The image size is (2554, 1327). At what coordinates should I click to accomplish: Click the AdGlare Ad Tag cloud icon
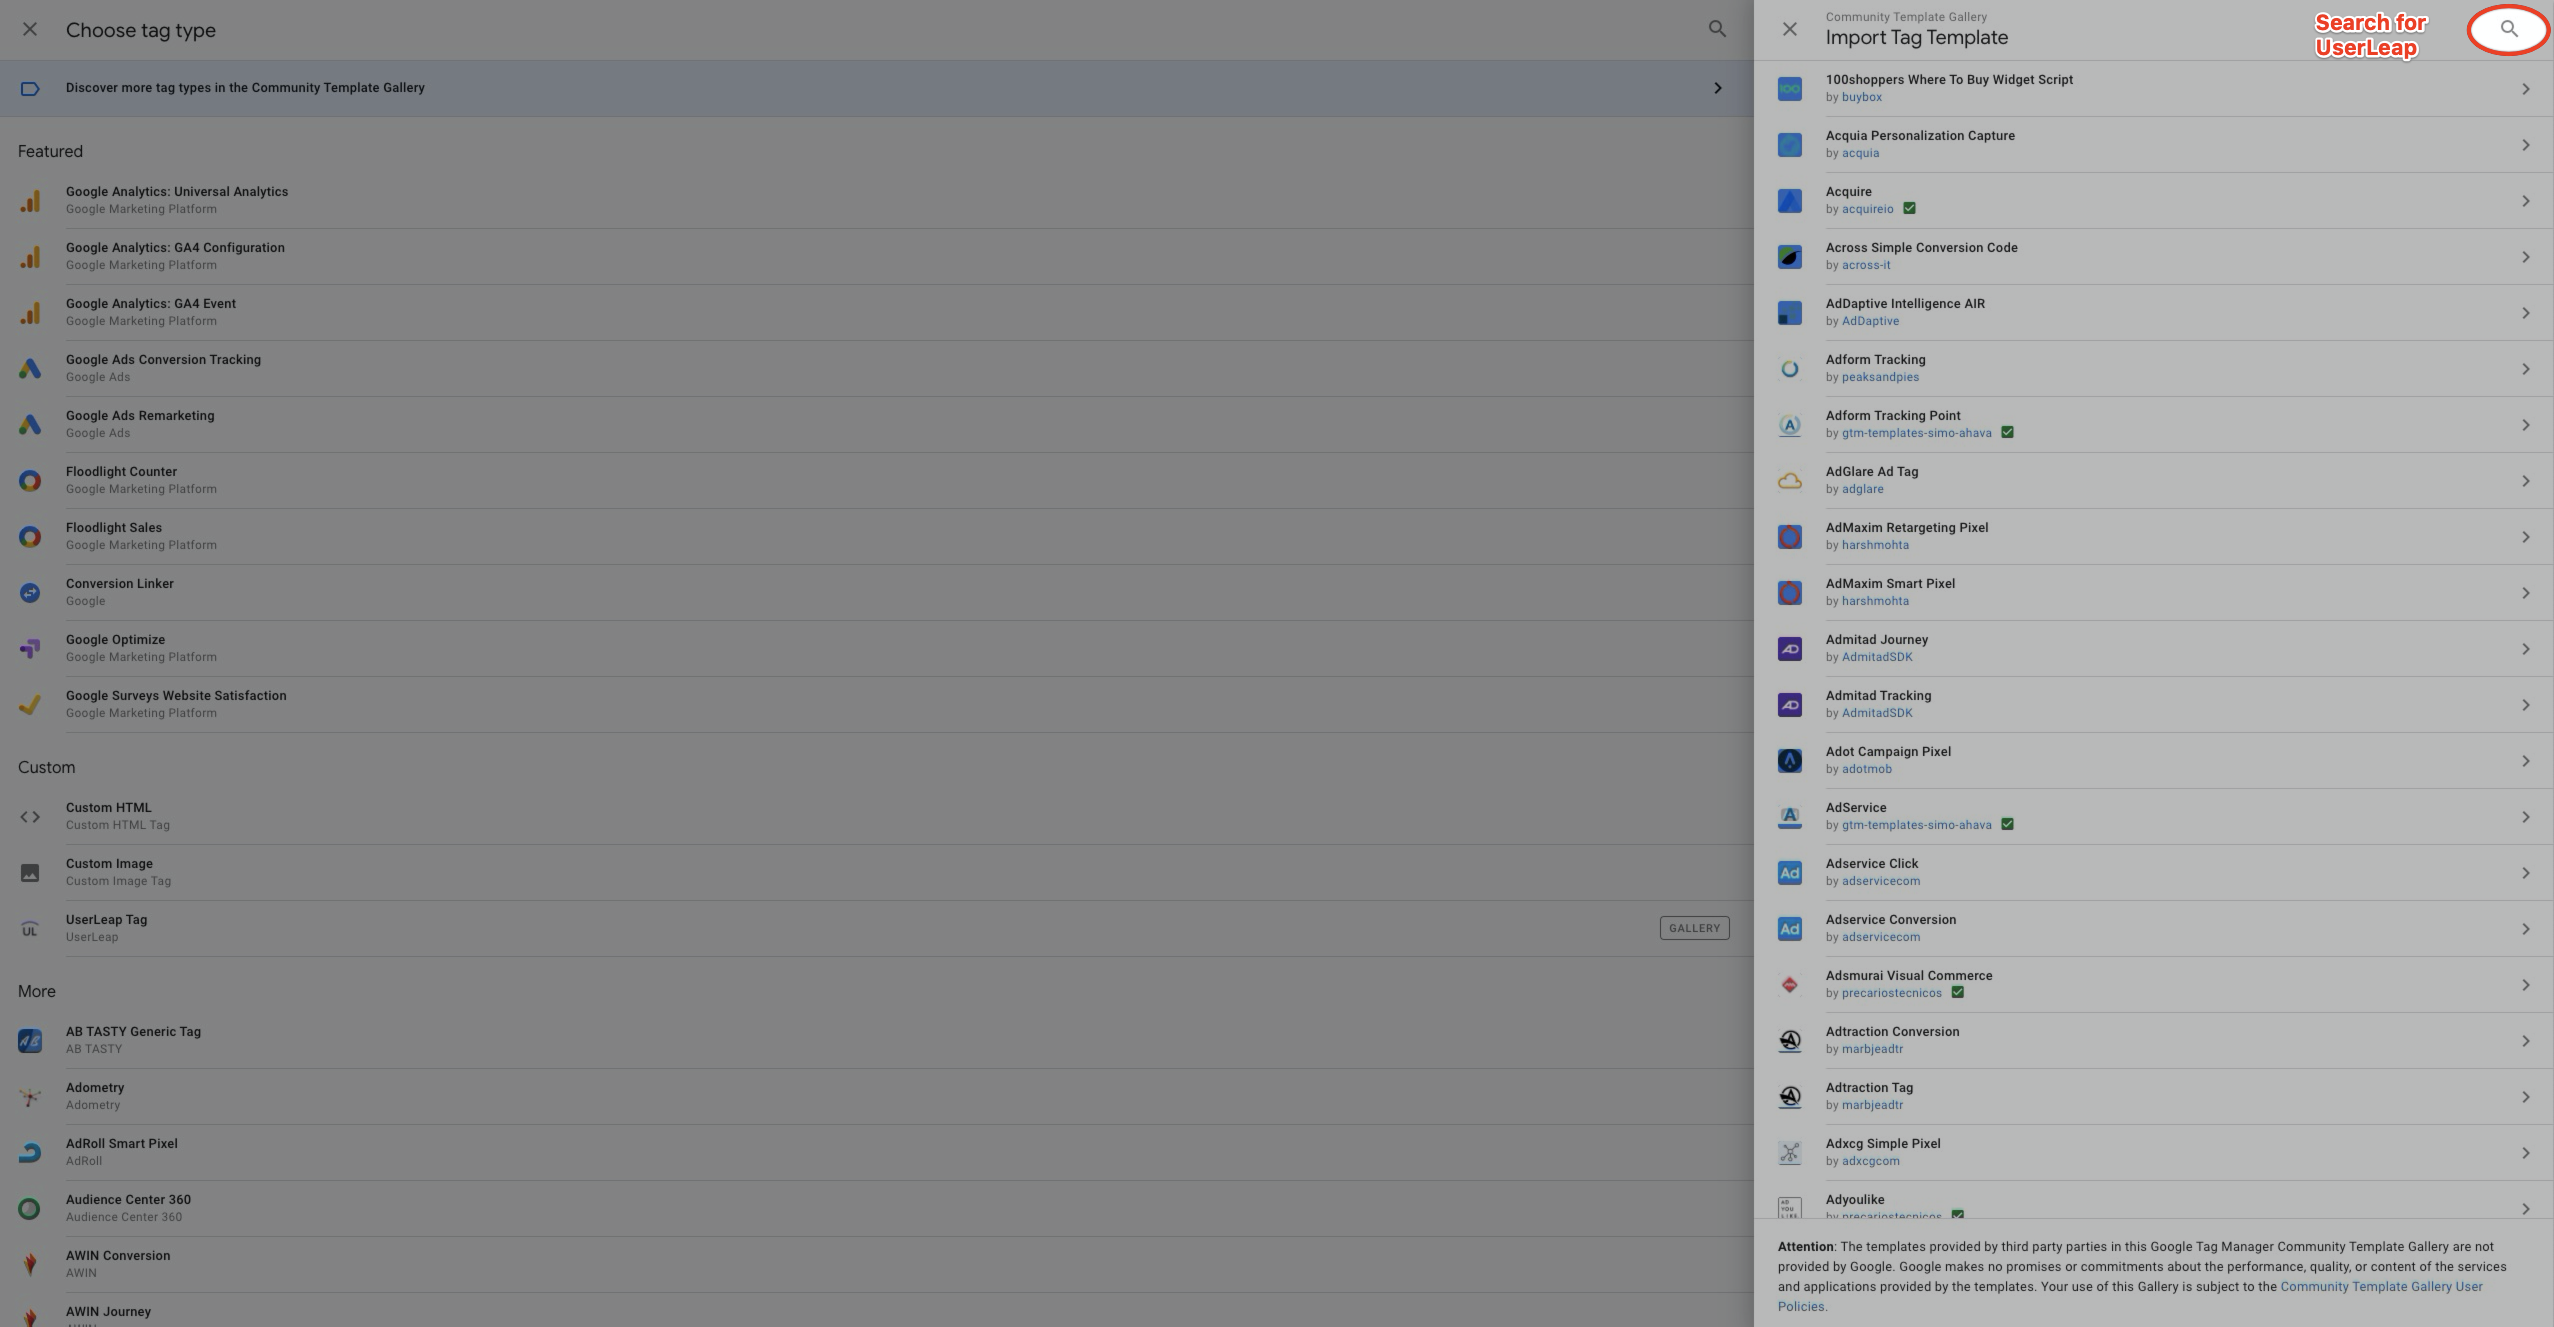pyautogui.click(x=1790, y=481)
